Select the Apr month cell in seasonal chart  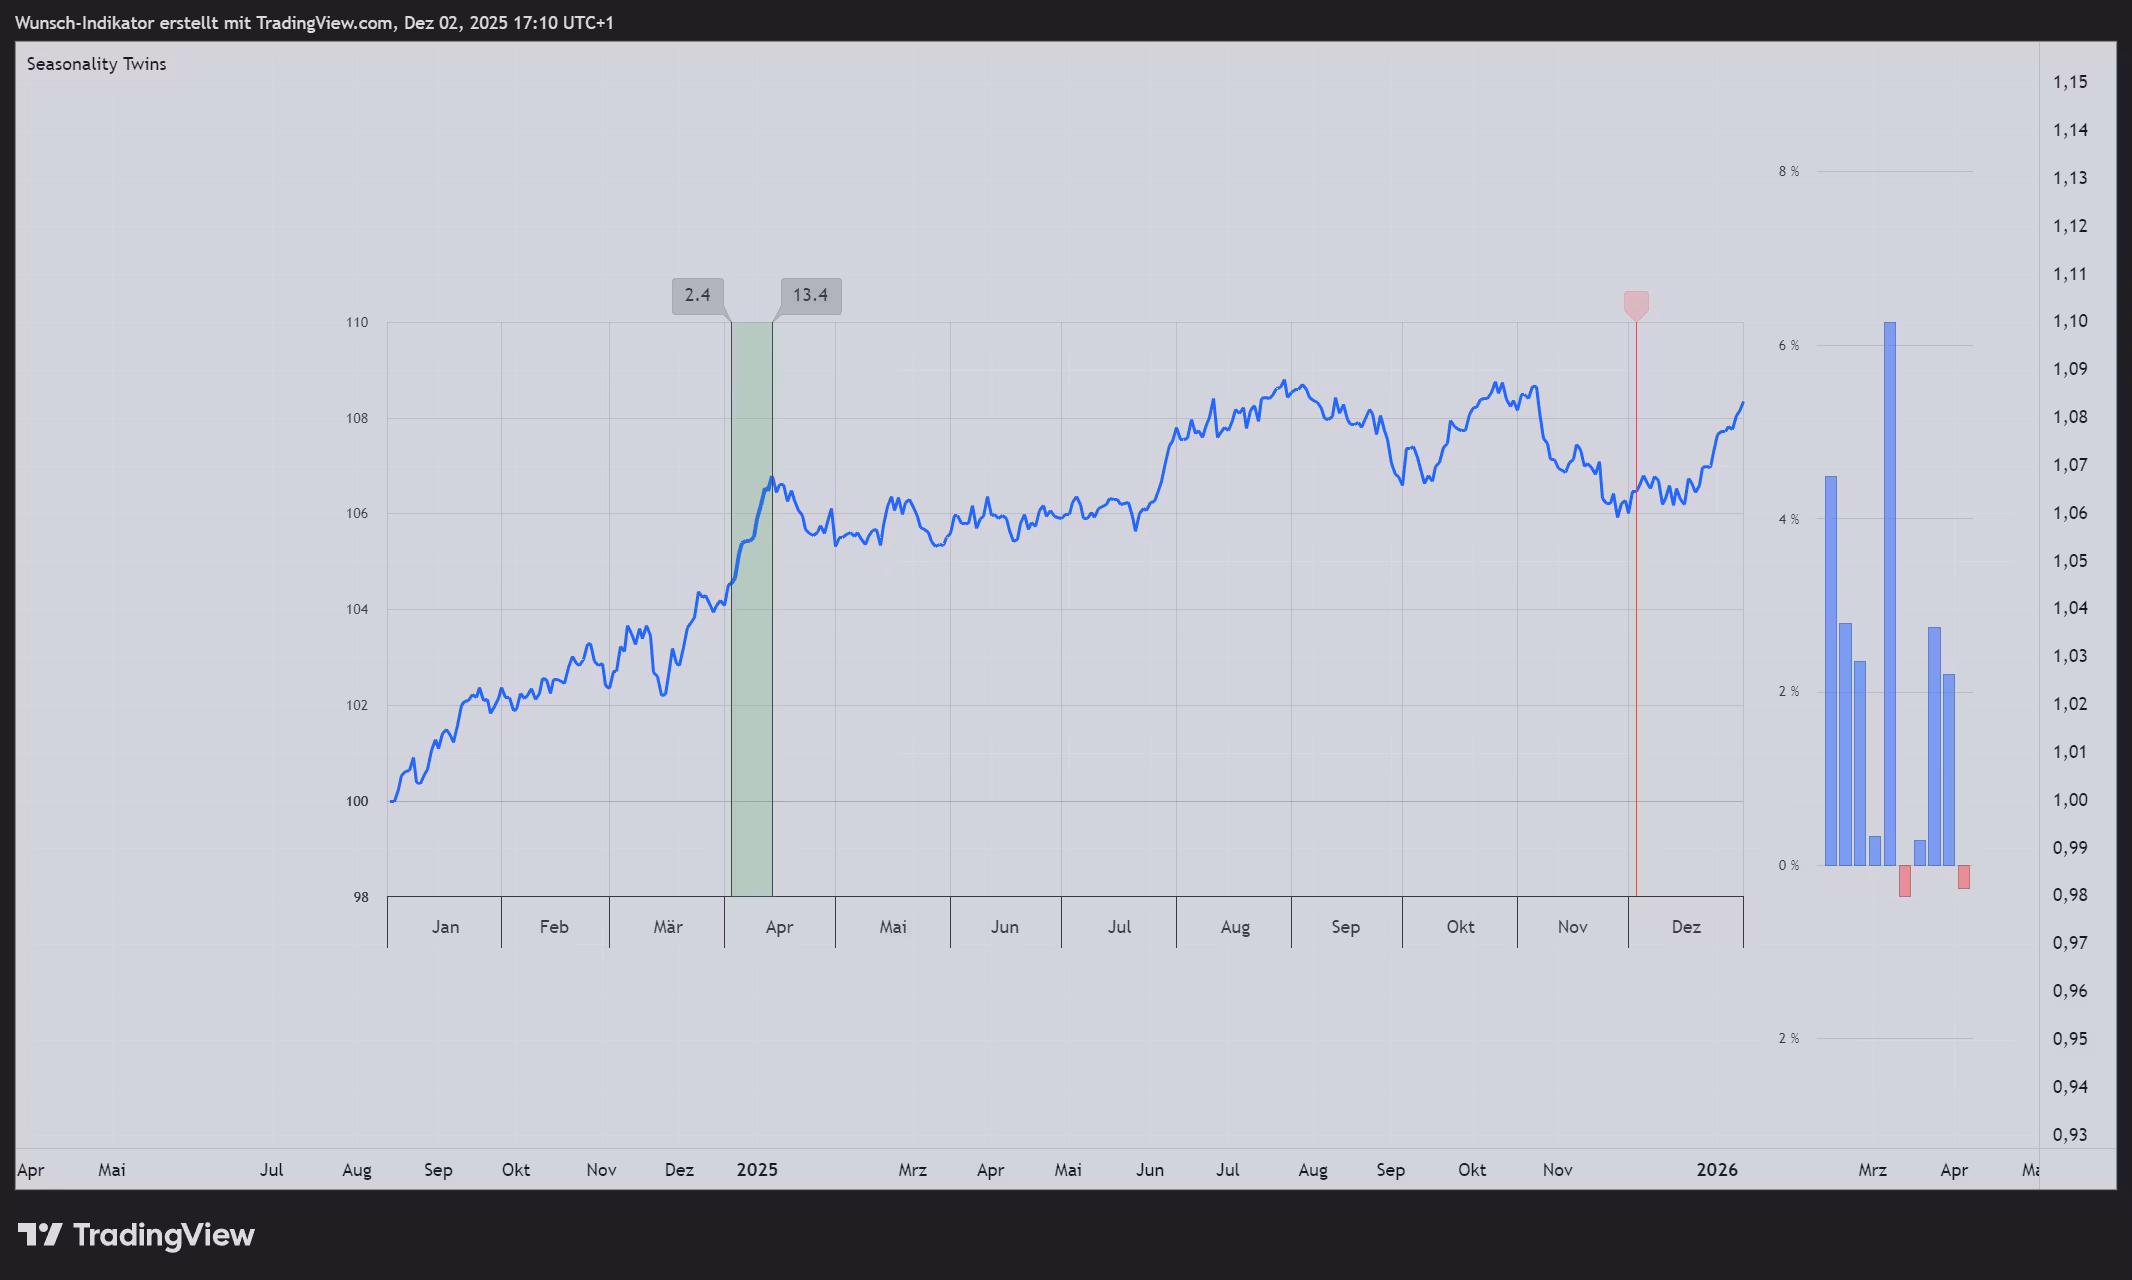pos(779,926)
